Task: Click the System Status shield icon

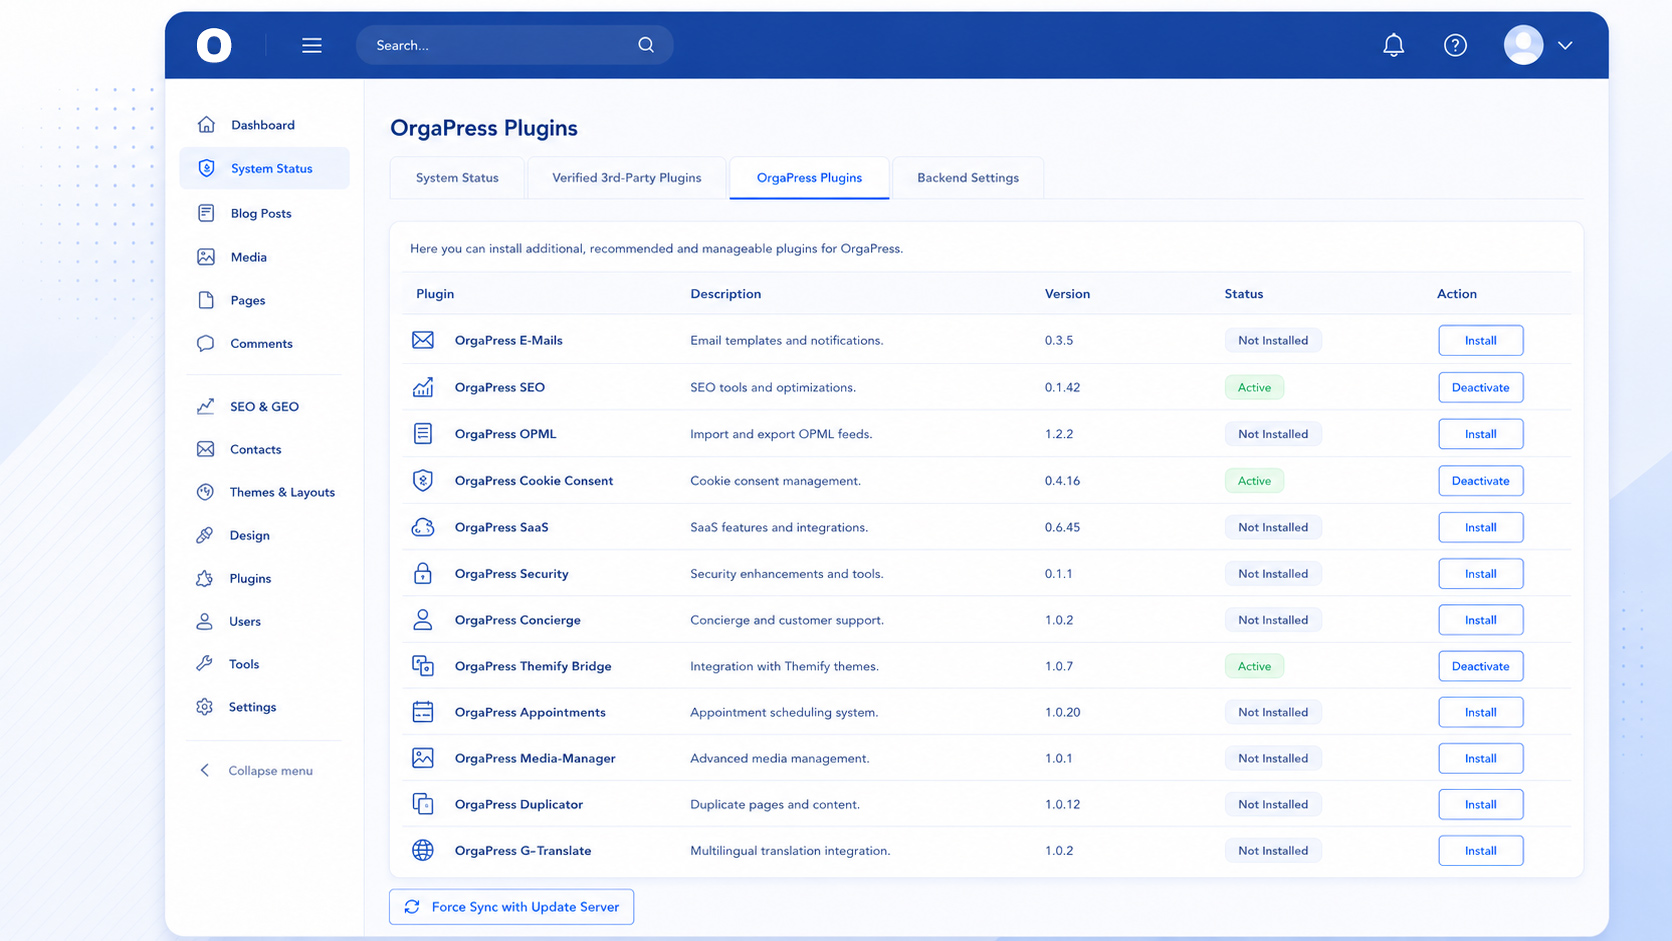Action: (x=206, y=168)
